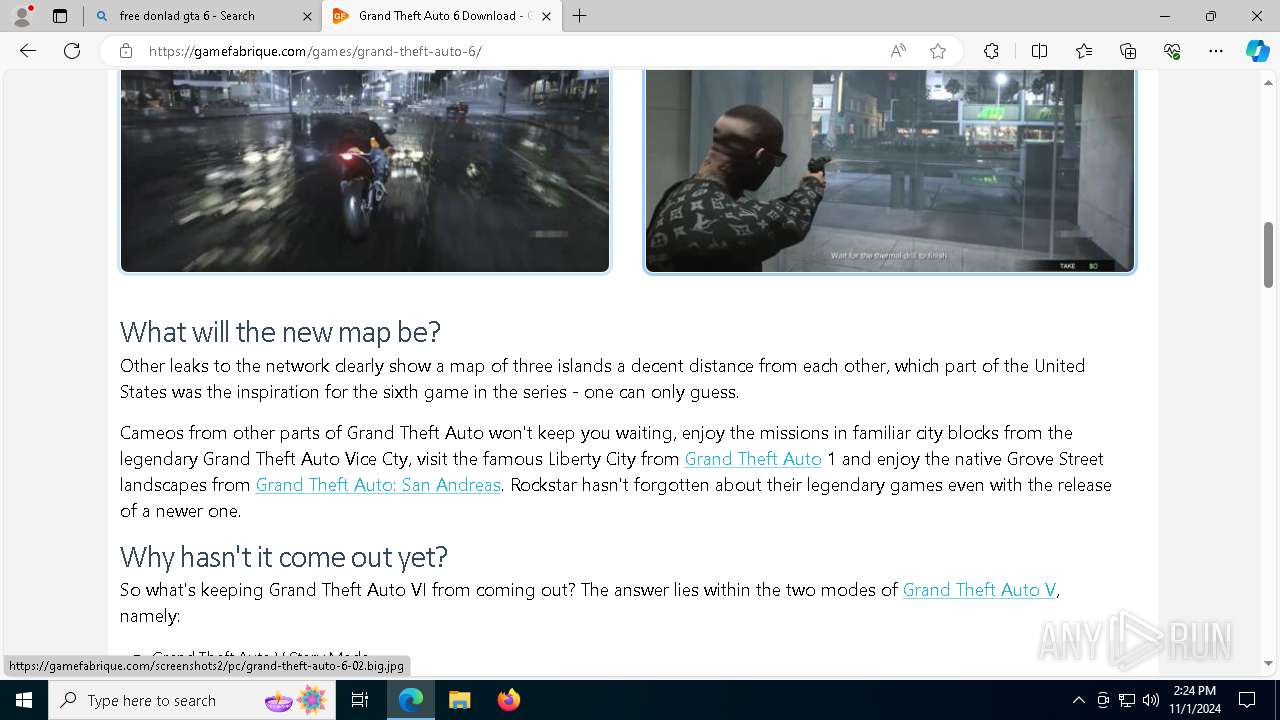Follow the 'Grand Theft Auto: San Andreas' link
Screen dimensions: 1280x720
(378, 485)
